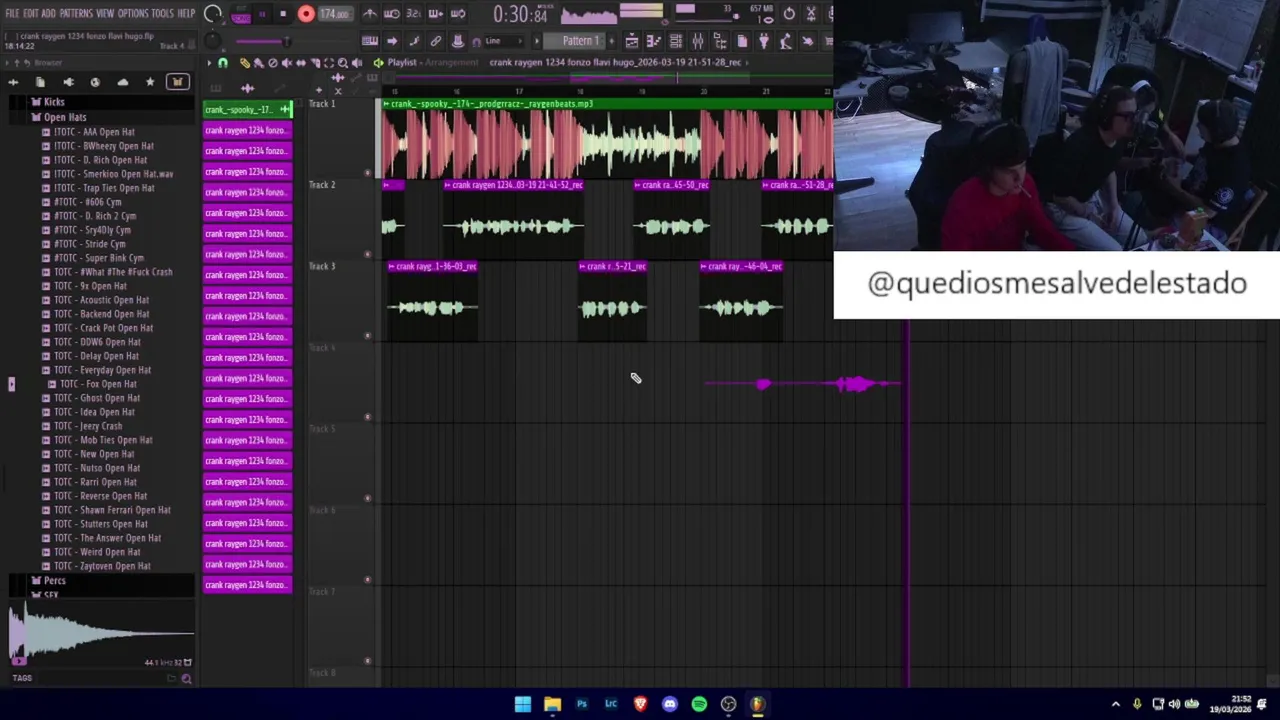This screenshot has height=720, width=1280.
Task: Open the PATTERNS menu
Action: pyautogui.click(x=76, y=13)
